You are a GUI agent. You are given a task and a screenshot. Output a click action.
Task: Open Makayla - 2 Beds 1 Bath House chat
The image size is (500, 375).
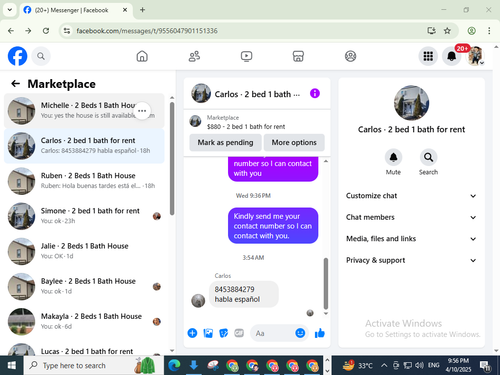(x=84, y=321)
